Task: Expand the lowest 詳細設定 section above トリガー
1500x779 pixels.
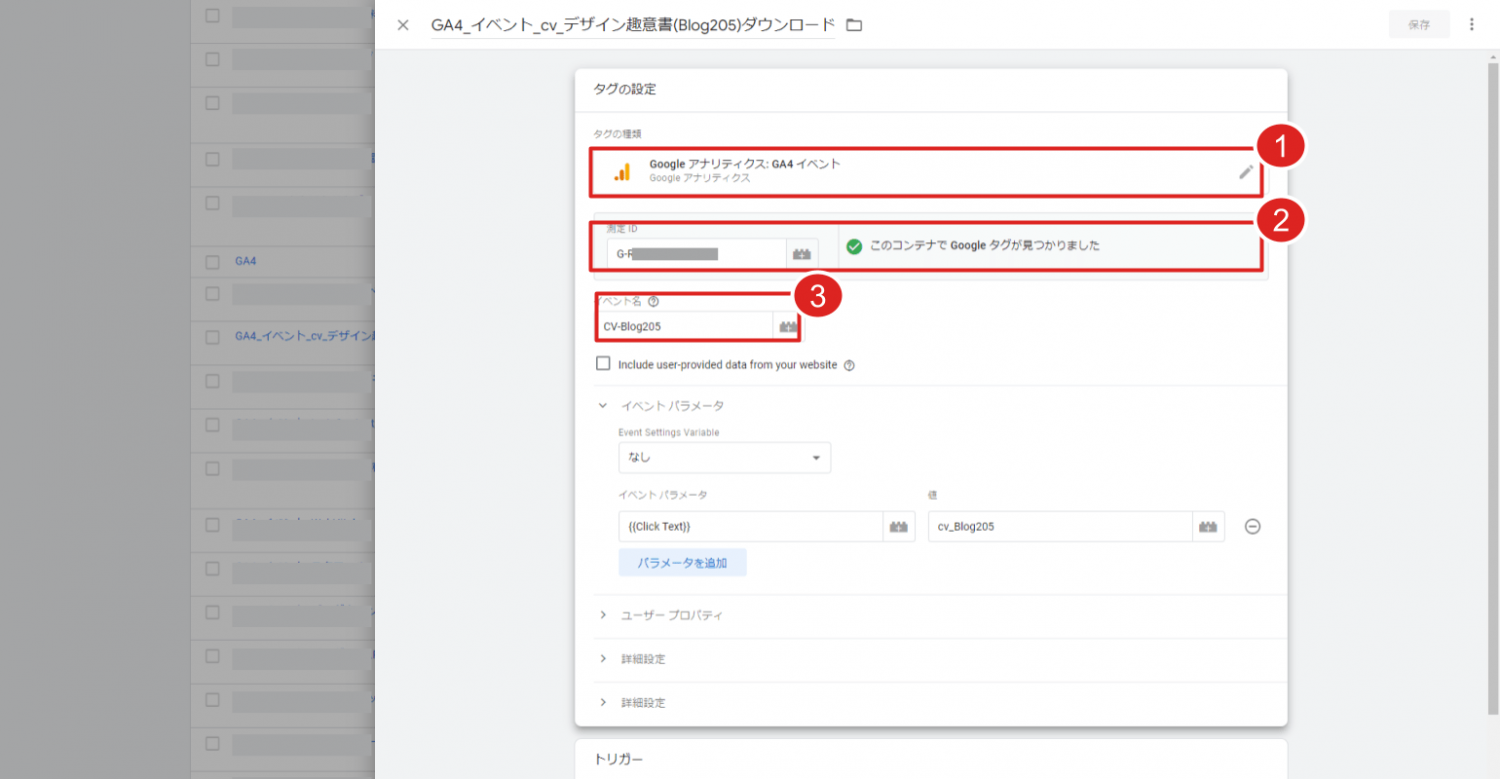Action: click(603, 703)
